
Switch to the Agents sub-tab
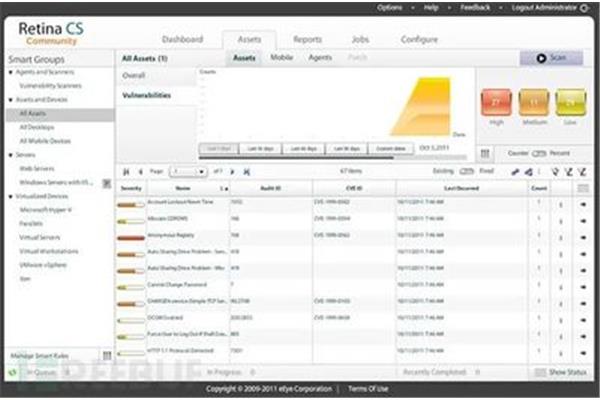(320, 57)
